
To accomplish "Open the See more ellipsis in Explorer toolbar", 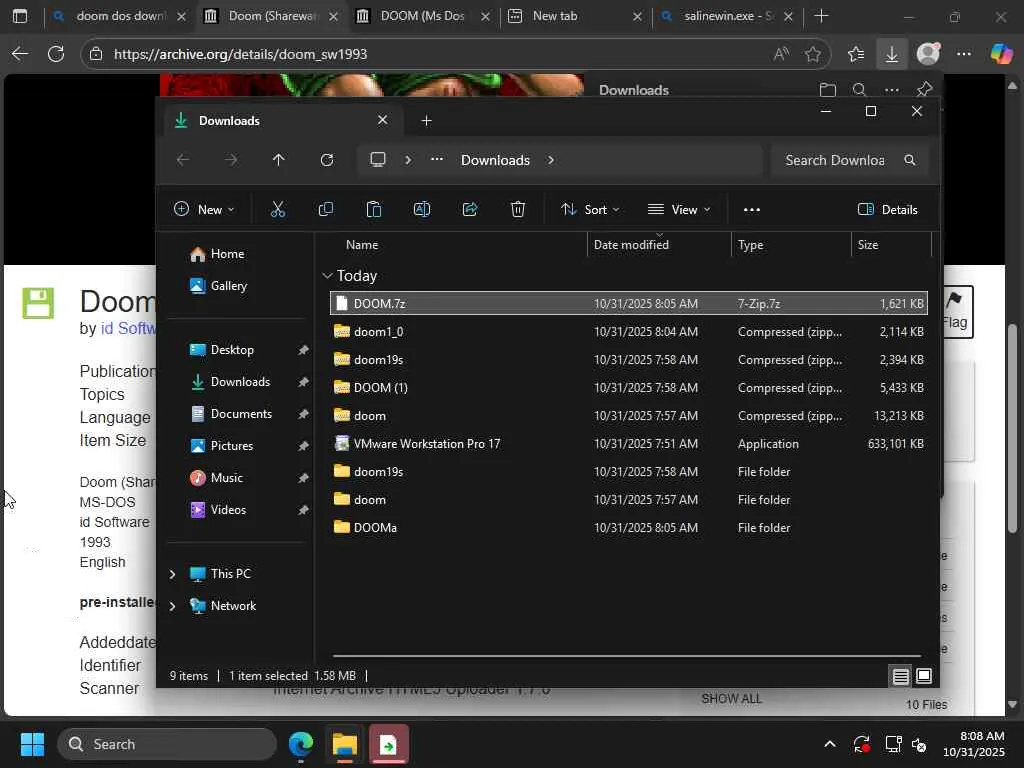I will point(752,210).
